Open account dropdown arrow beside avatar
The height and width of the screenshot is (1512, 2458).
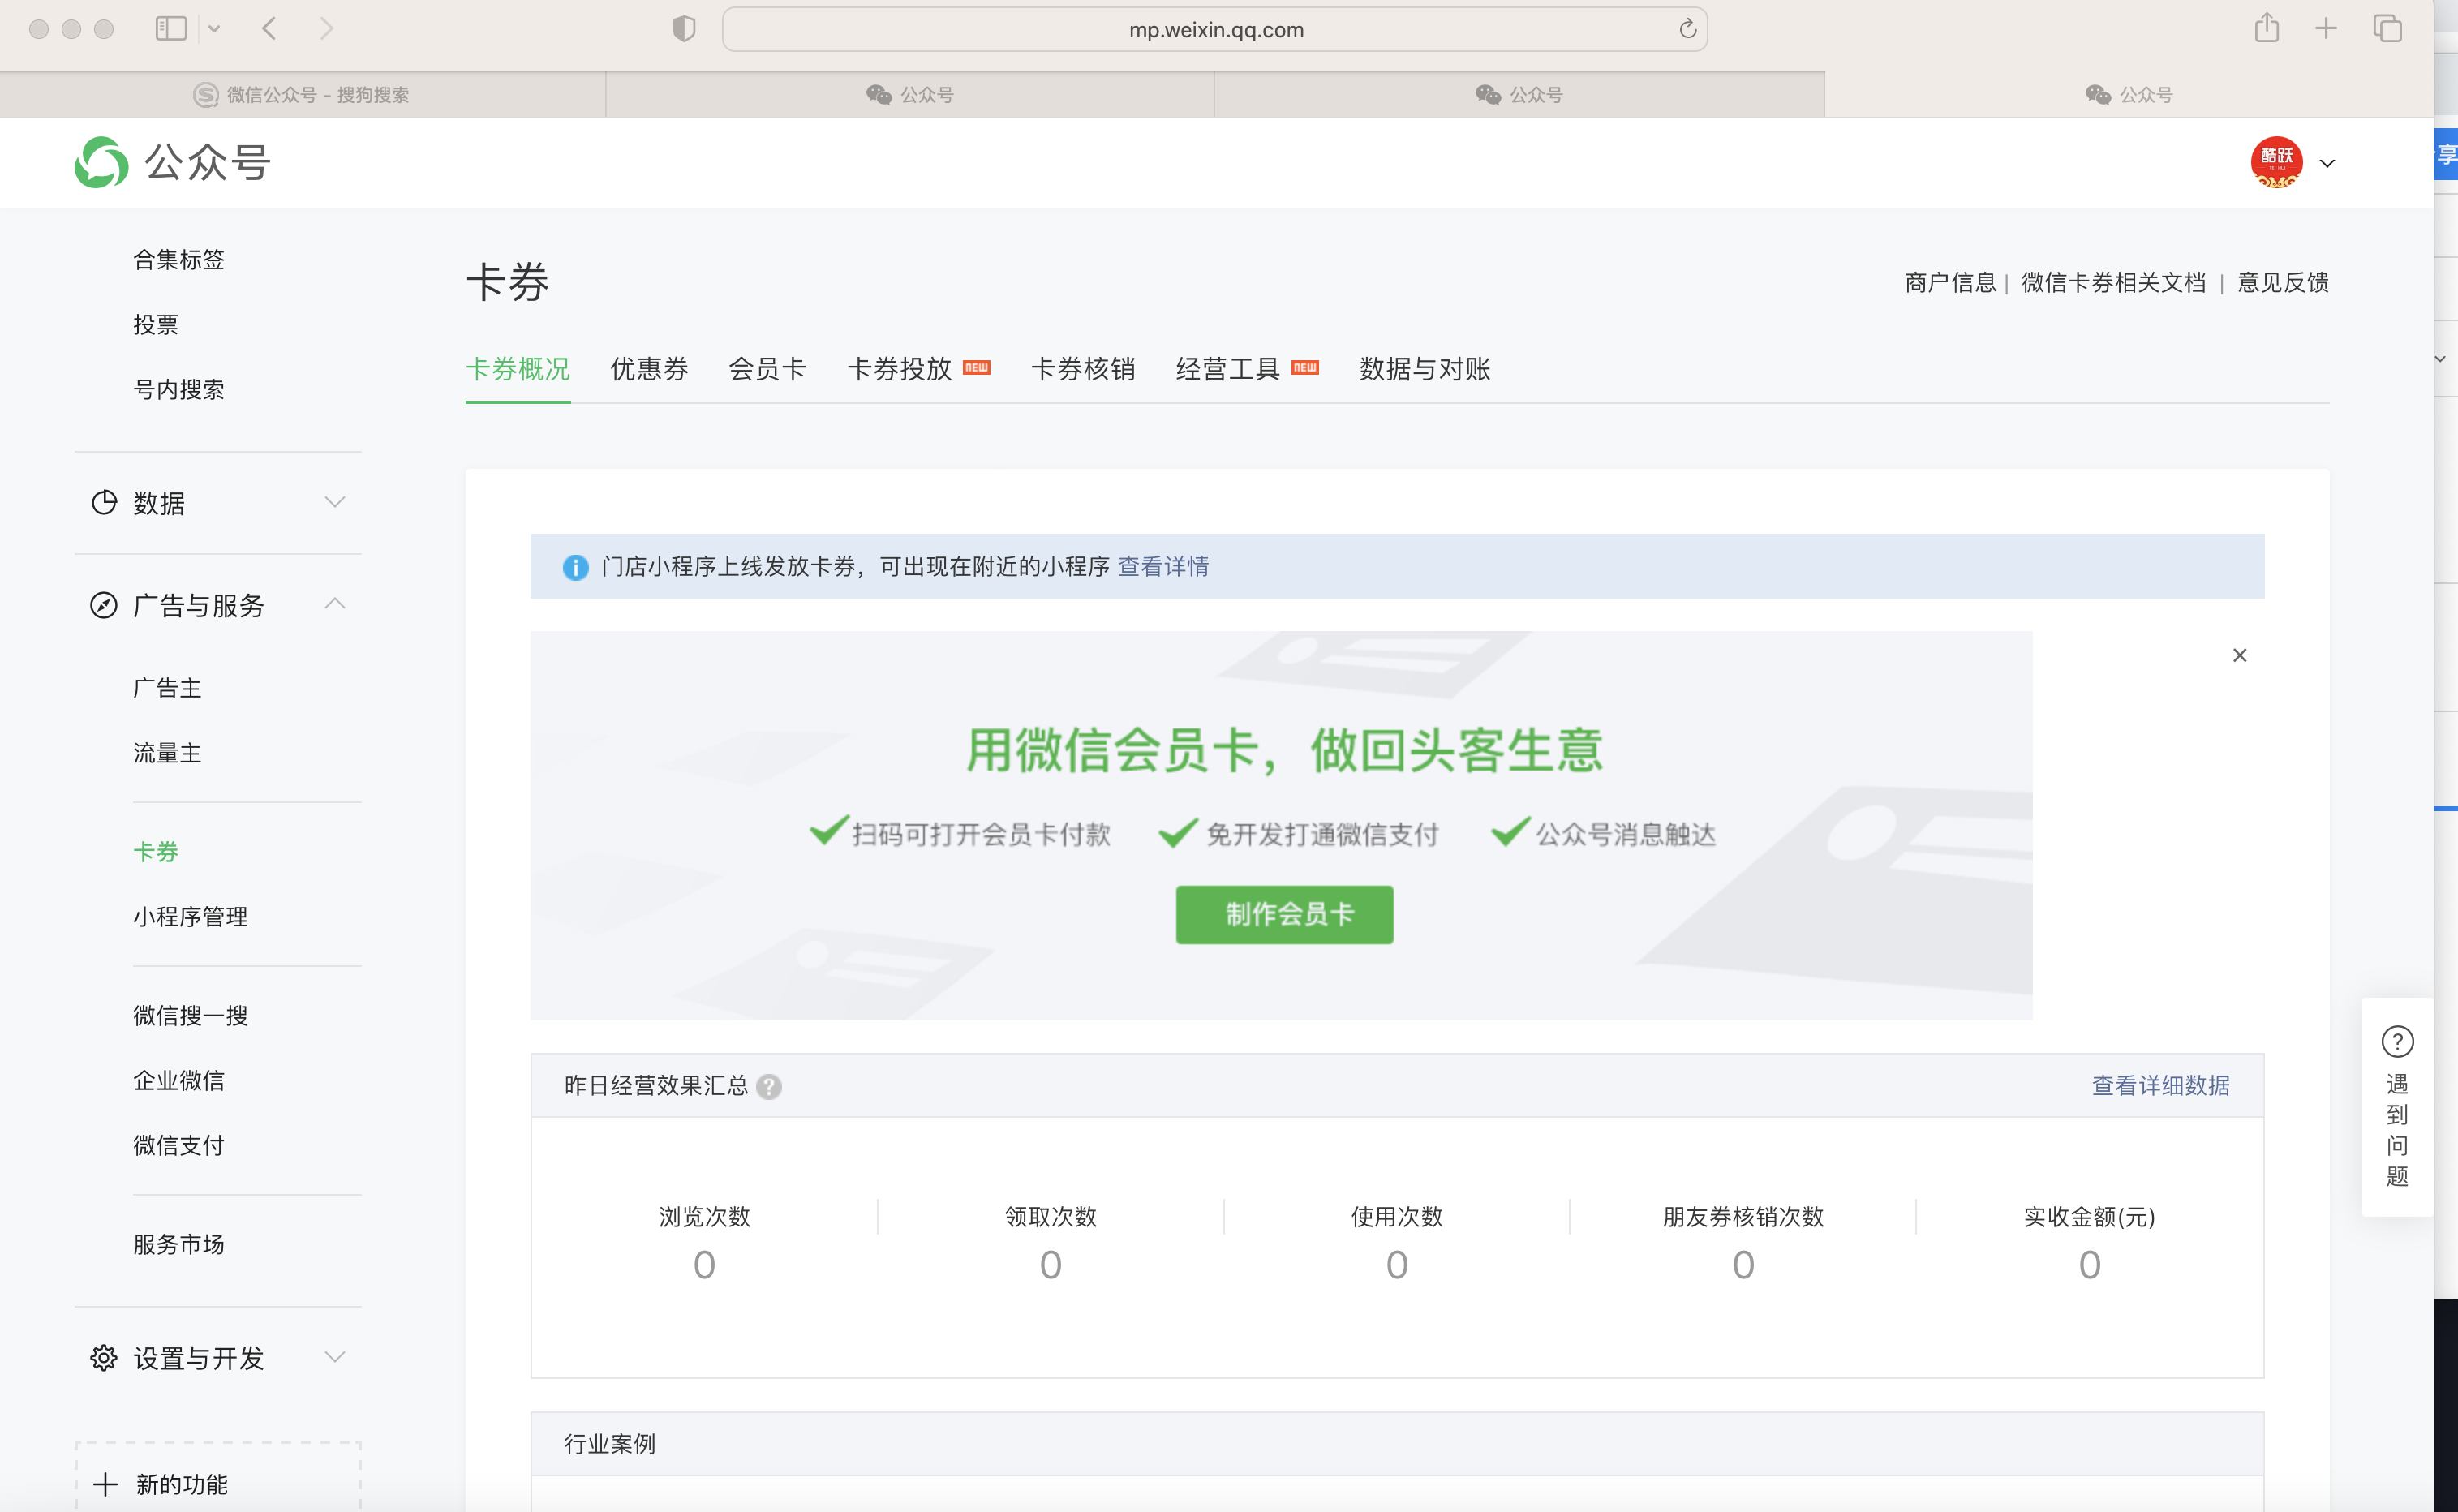click(x=2327, y=164)
